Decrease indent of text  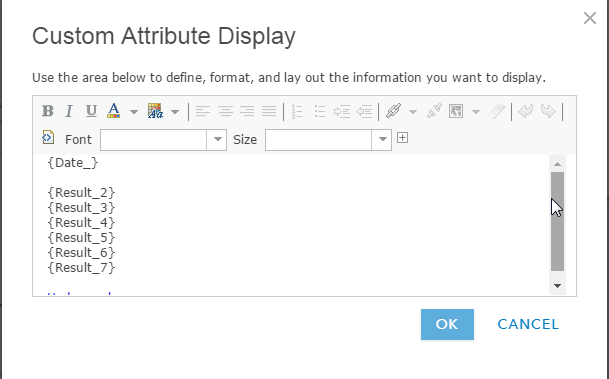point(364,111)
